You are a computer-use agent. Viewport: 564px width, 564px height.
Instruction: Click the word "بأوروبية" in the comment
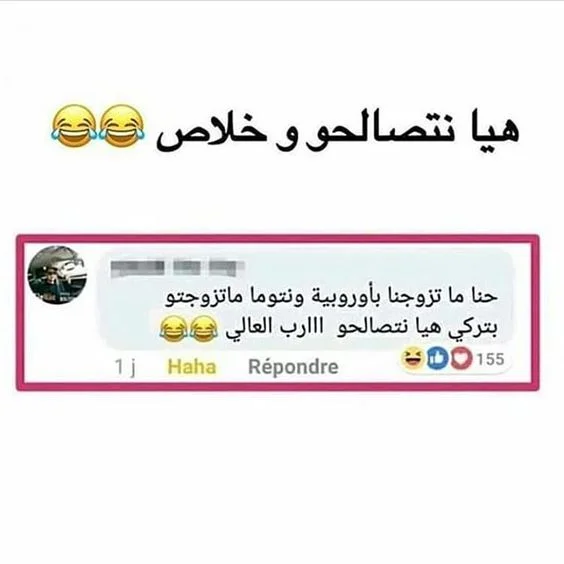(347, 298)
